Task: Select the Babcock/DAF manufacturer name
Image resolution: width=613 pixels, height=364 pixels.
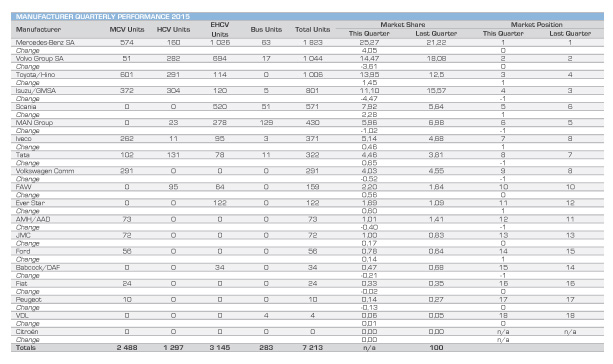Action: [38, 267]
